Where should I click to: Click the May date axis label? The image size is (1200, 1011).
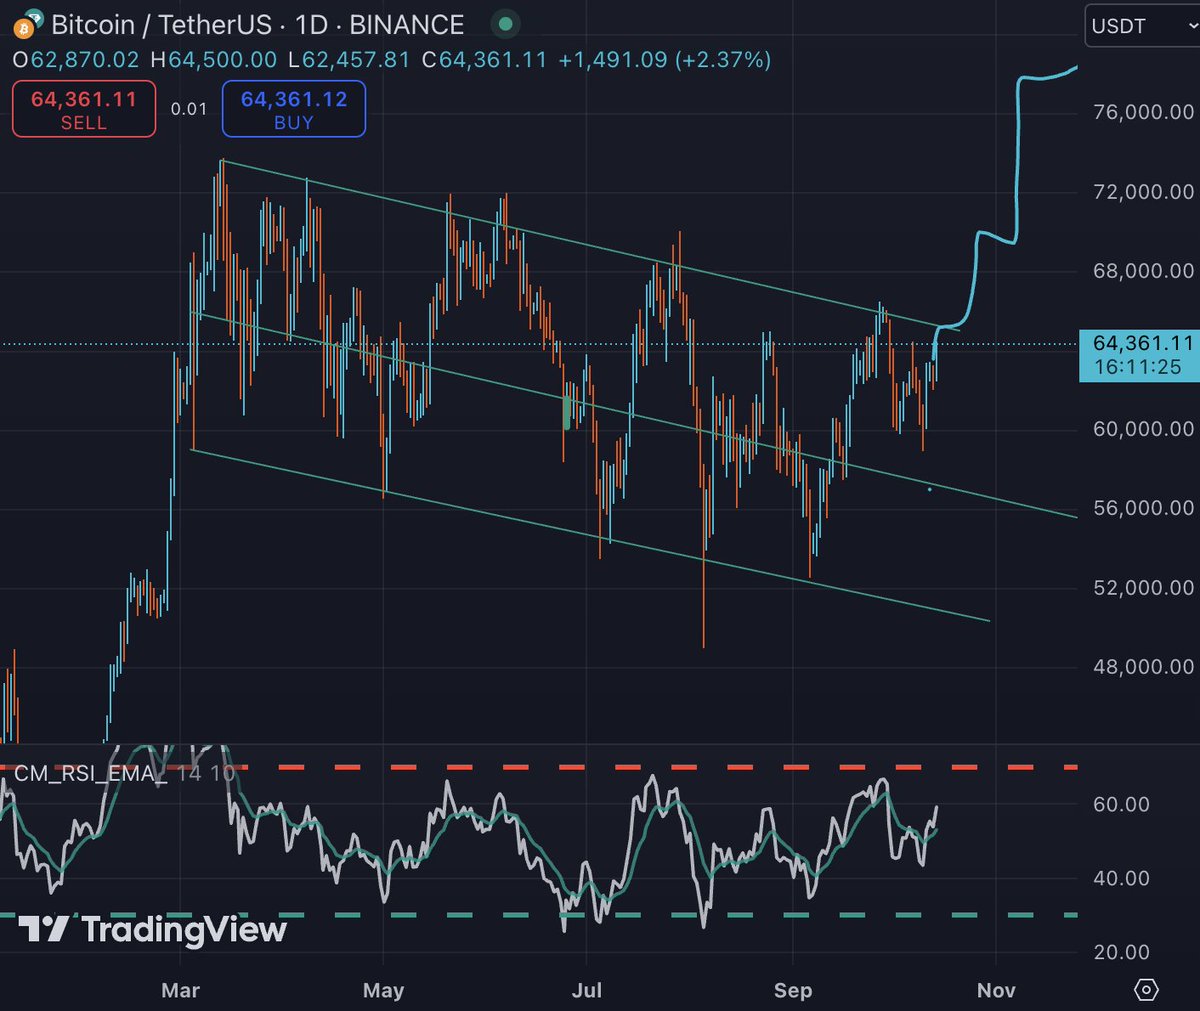(x=383, y=990)
